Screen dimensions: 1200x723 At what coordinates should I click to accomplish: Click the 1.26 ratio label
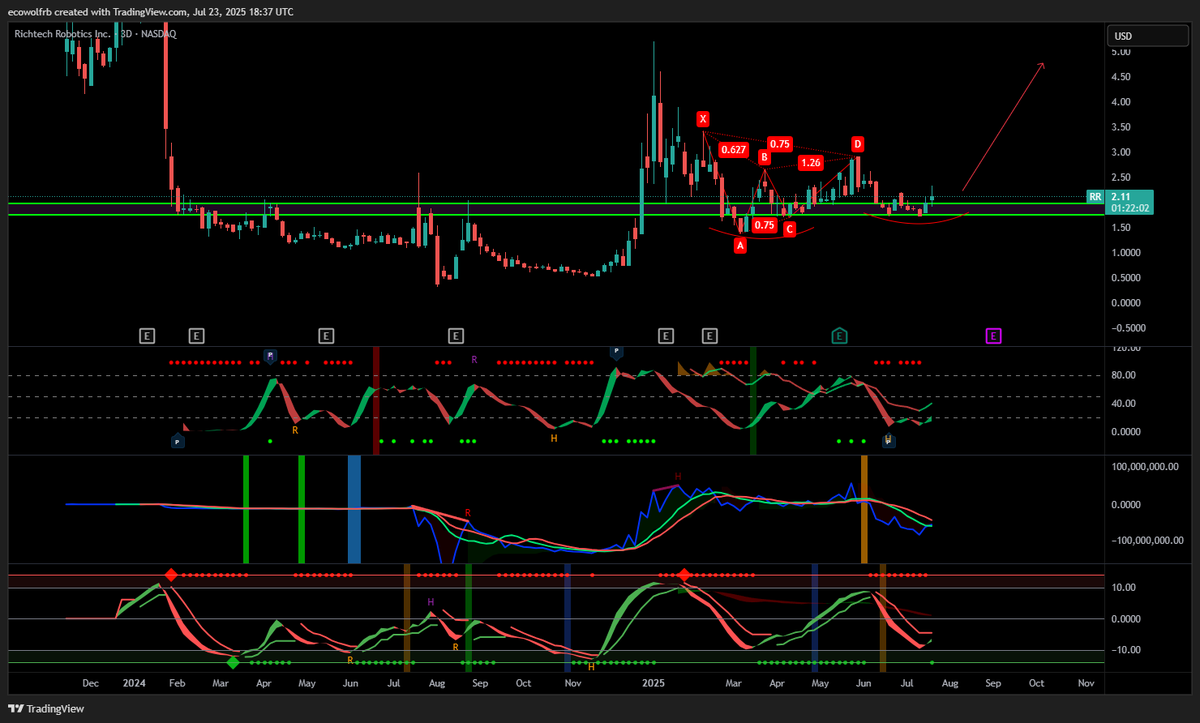point(811,162)
